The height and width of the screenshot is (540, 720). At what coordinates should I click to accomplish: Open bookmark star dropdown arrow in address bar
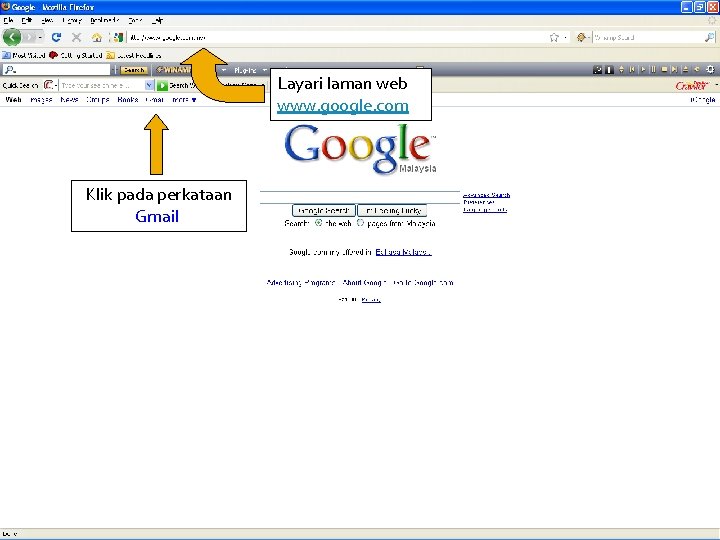coord(565,37)
